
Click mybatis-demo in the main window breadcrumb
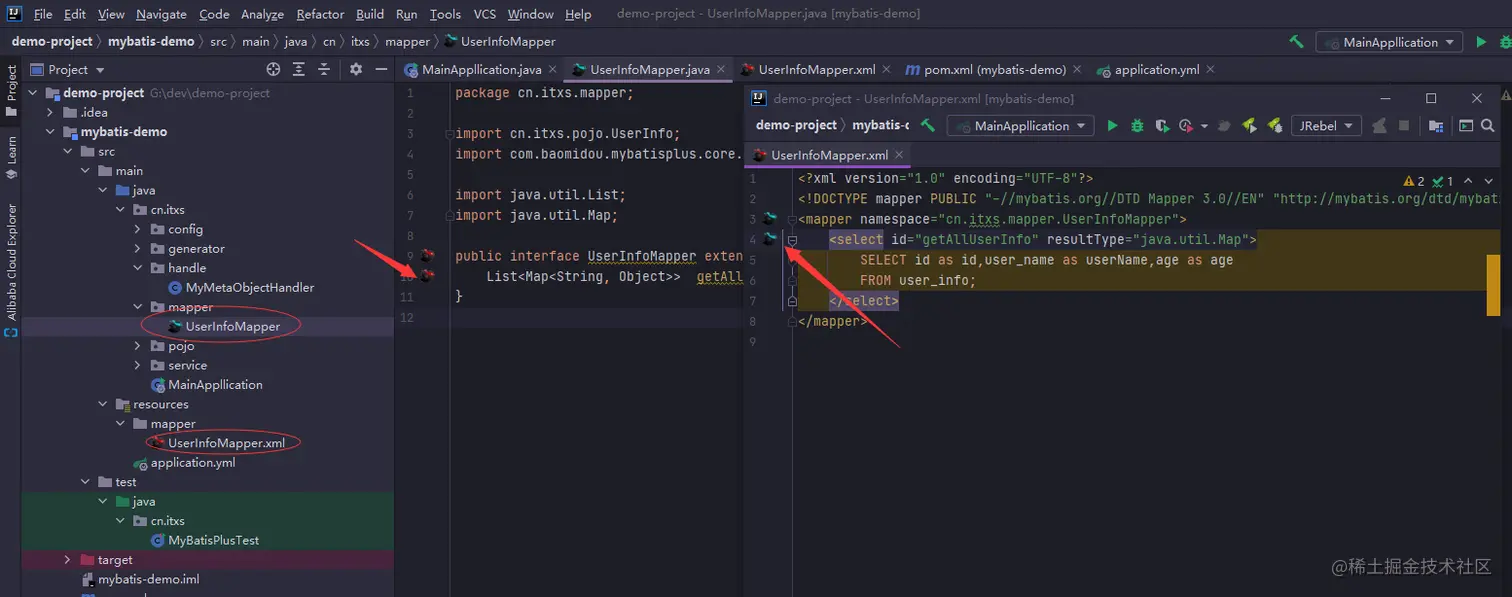(x=152, y=42)
